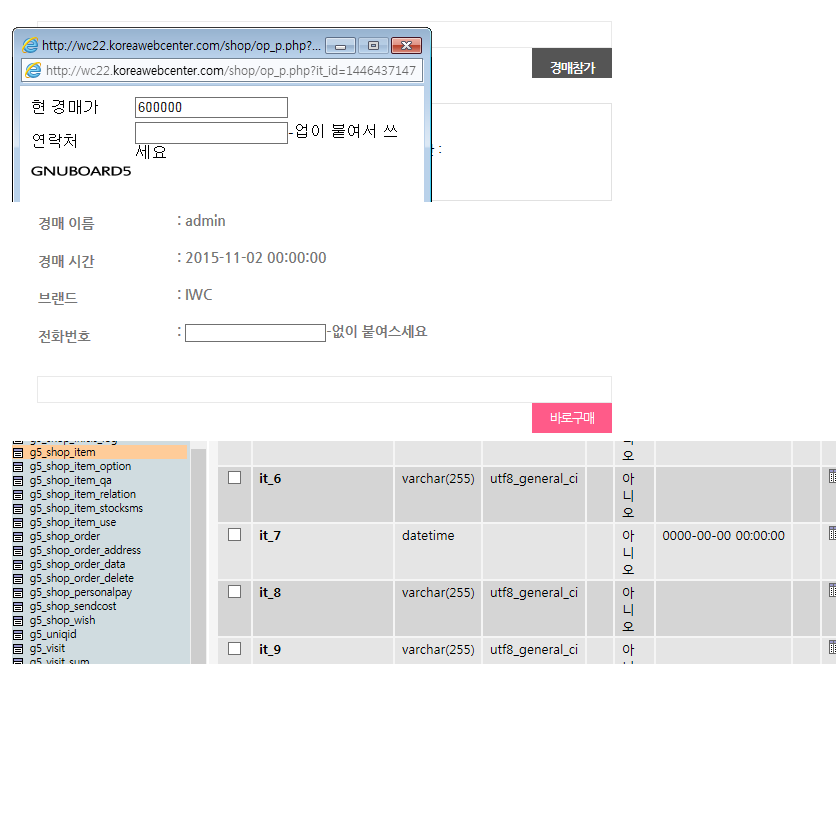Click the empty 연락처 contact field
The image size is (836, 818).
pyautogui.click(x=211, y=134)
